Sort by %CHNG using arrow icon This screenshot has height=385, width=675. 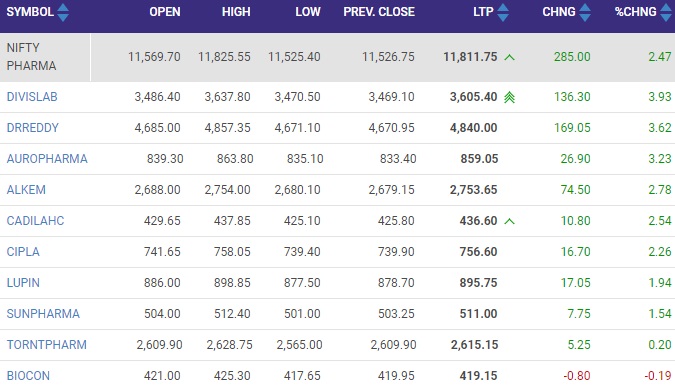[666, 12]
